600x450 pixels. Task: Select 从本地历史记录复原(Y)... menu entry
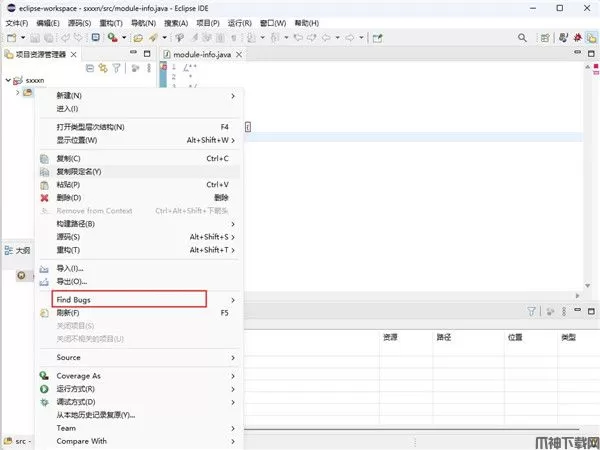coord(109,414)
